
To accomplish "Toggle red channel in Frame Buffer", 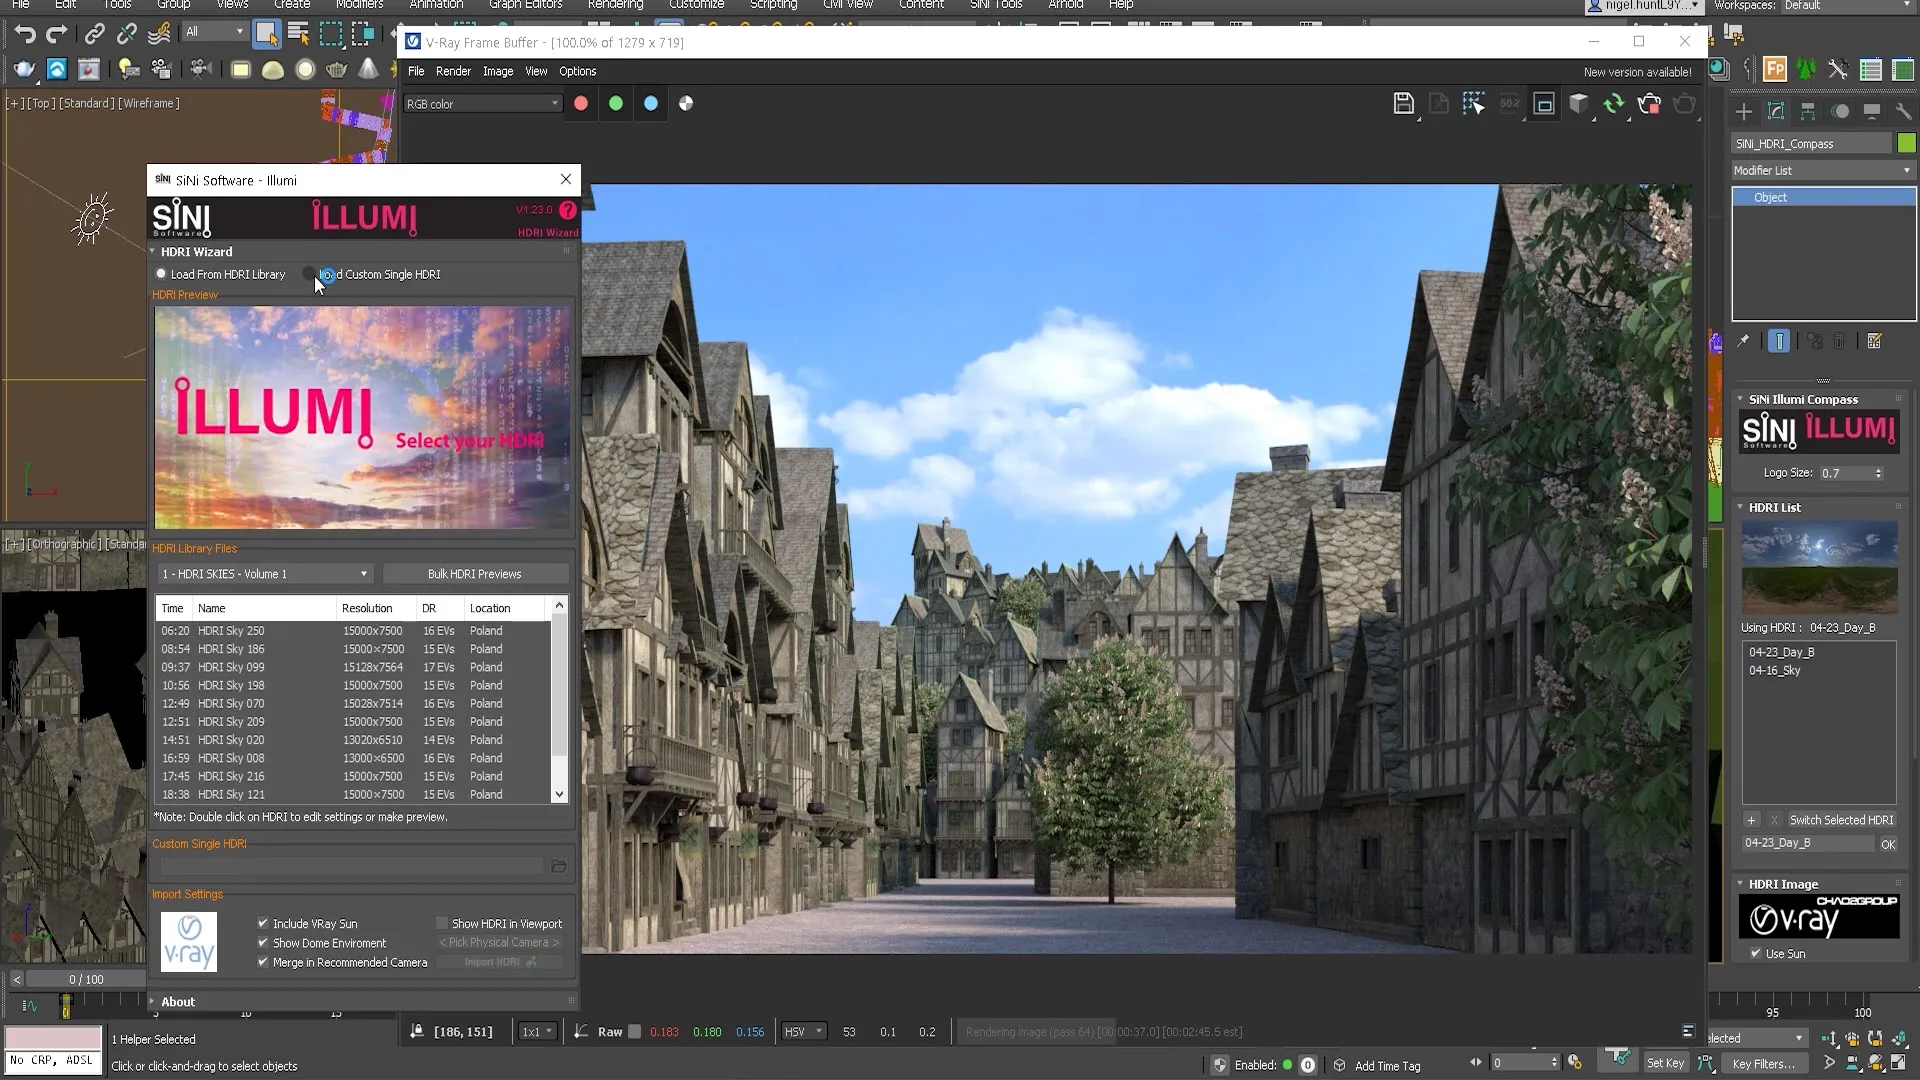I will point(581,103).
